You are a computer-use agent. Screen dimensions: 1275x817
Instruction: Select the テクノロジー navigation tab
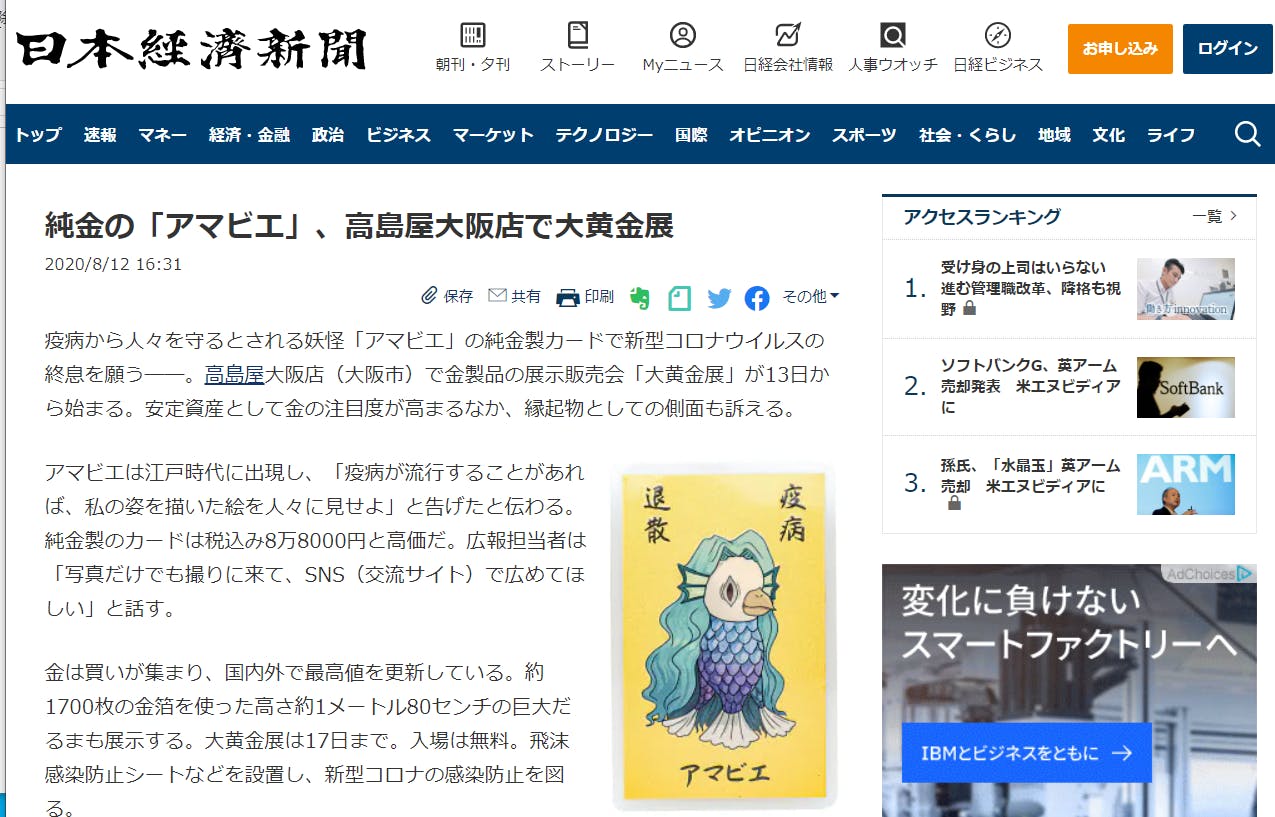604,135
